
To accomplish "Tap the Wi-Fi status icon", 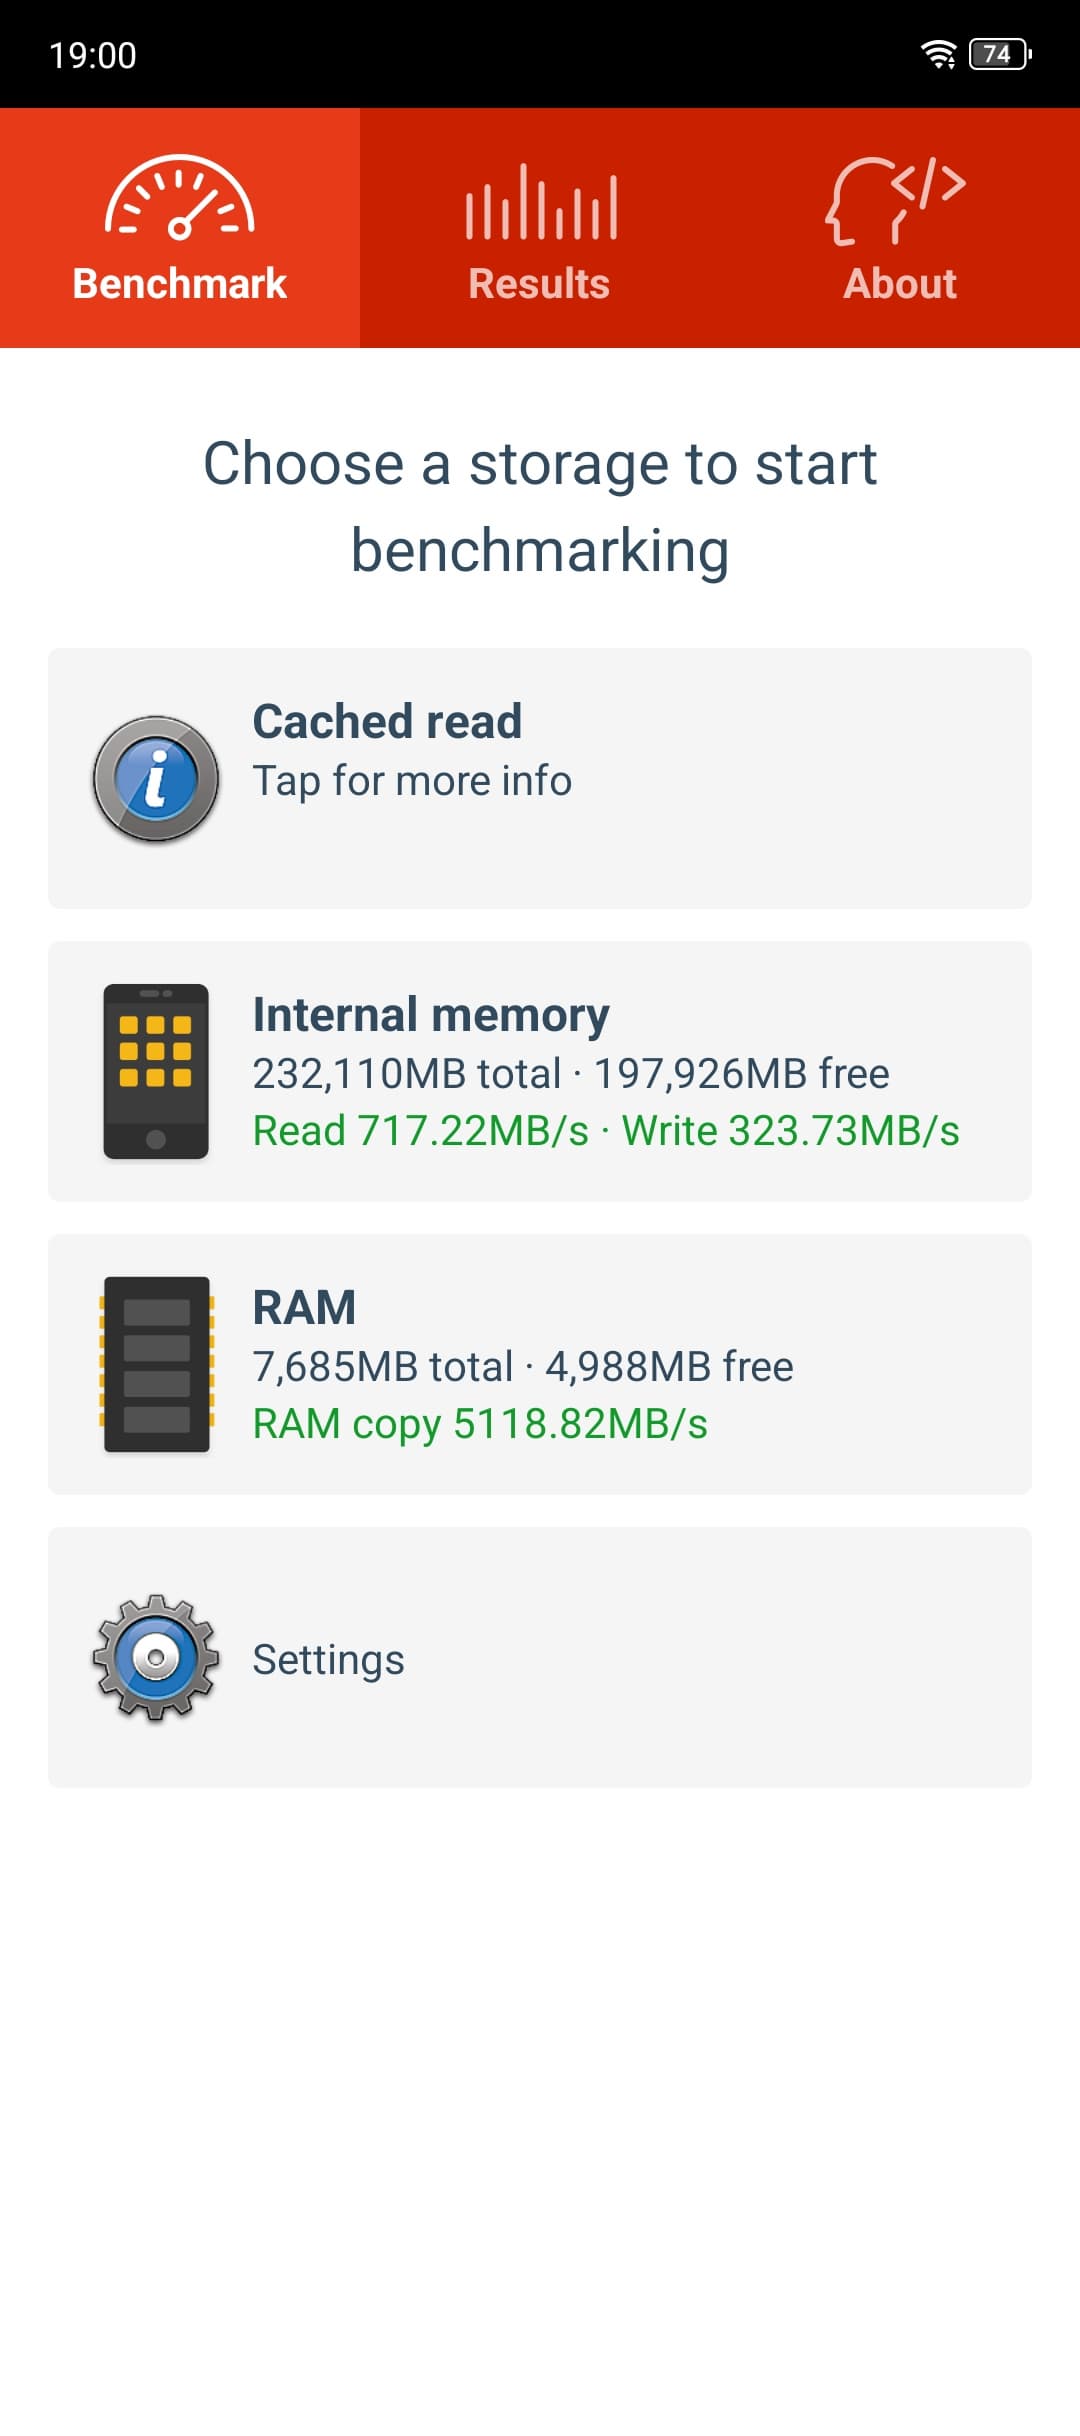I will coord(938,54).
